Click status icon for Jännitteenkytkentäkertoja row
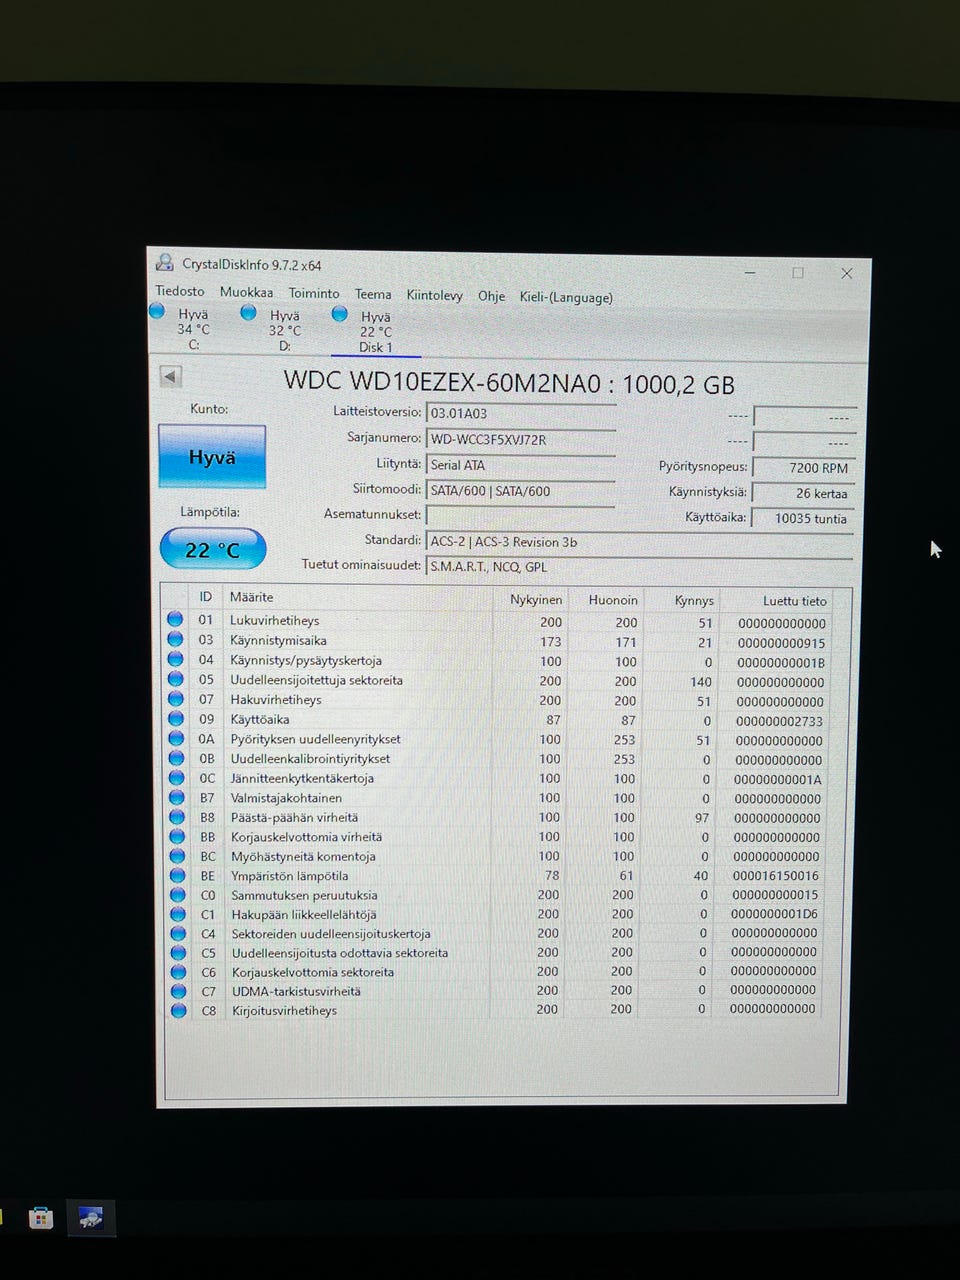Viewport: 960px width, 1280px height. tap(176, 777)
